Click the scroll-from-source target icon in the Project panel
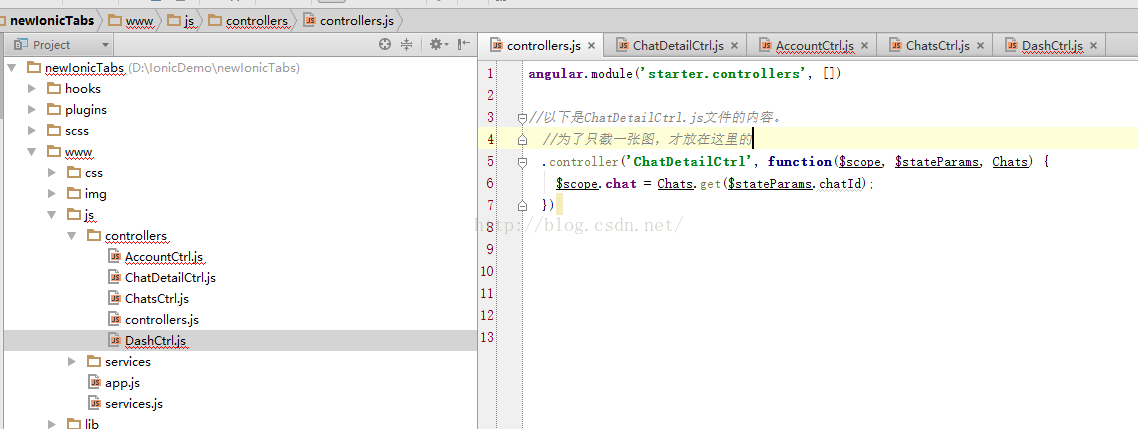 point(385,44)
